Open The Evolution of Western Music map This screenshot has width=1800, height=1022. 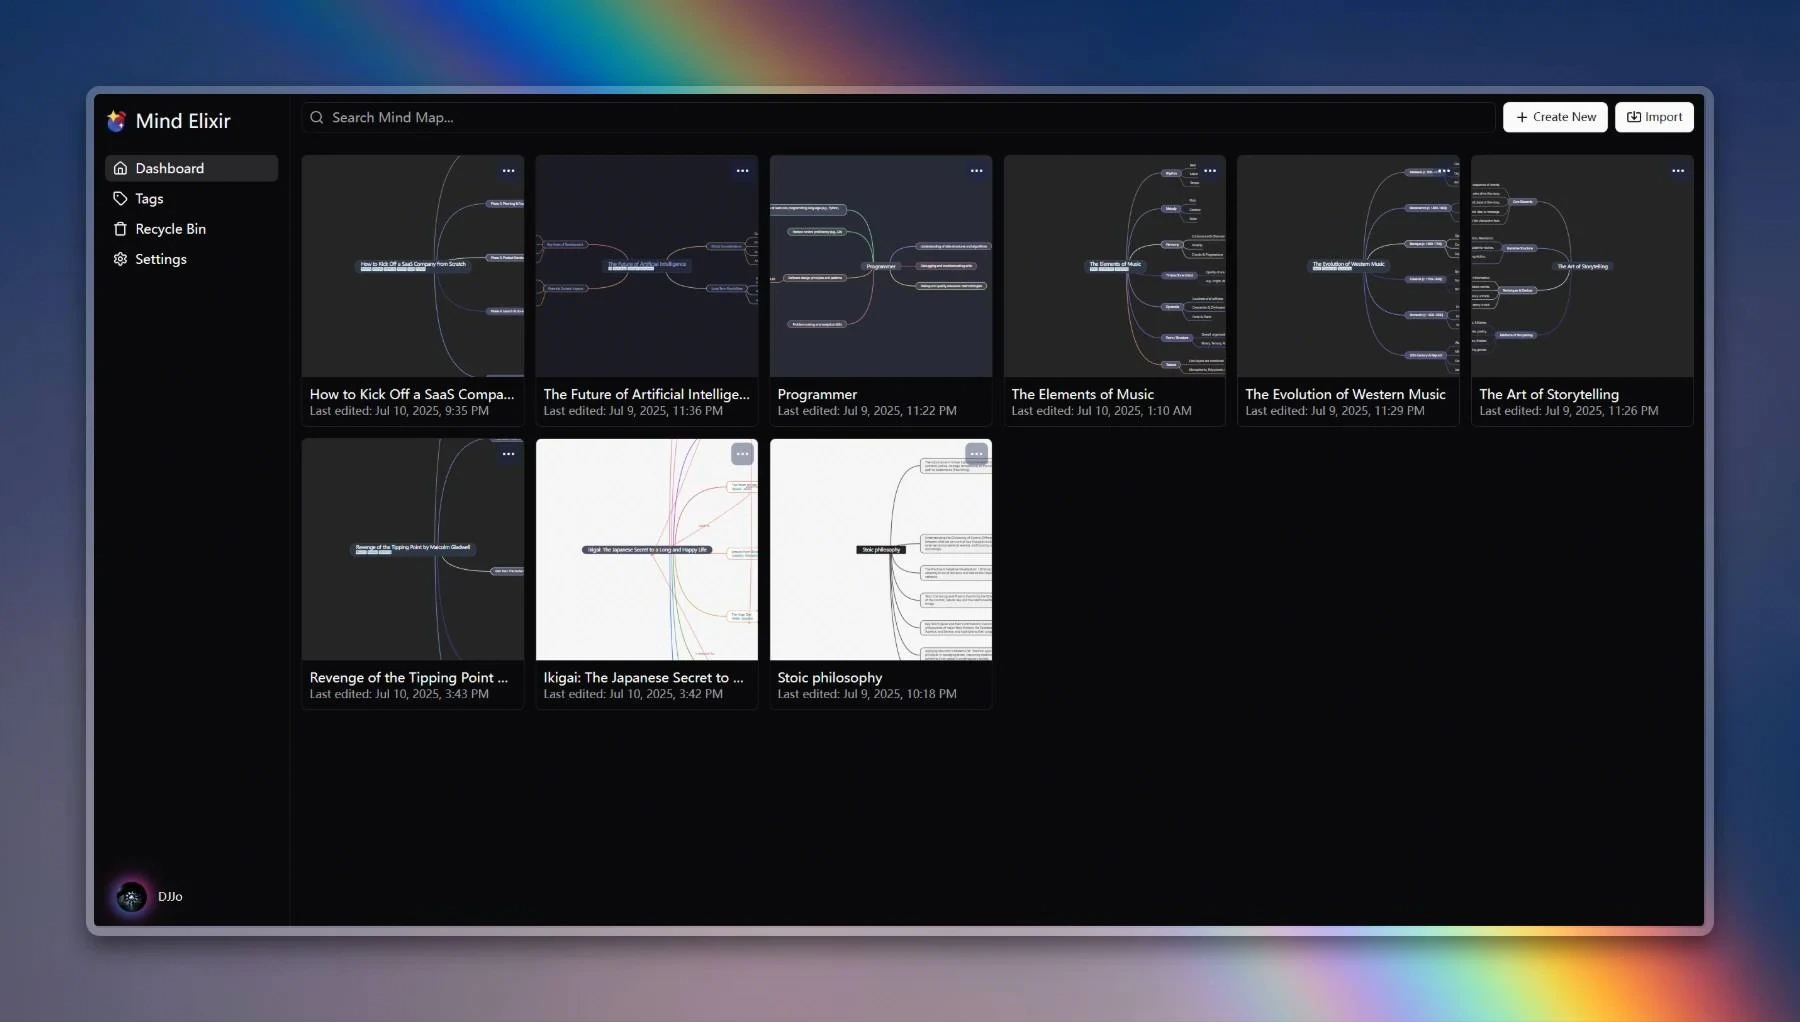1347,267
